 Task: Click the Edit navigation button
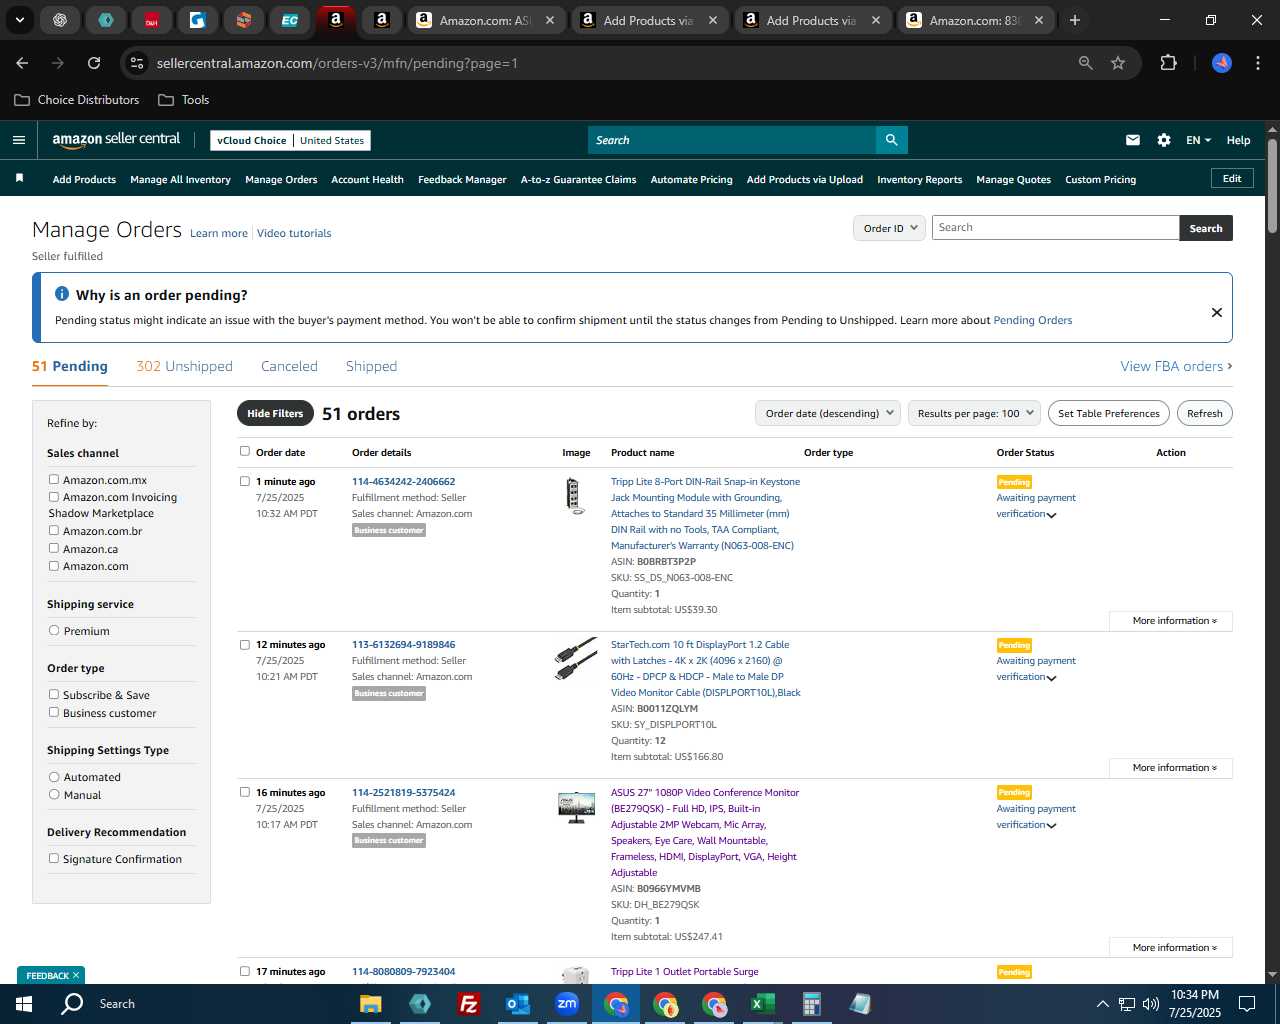click(1232, 178)
